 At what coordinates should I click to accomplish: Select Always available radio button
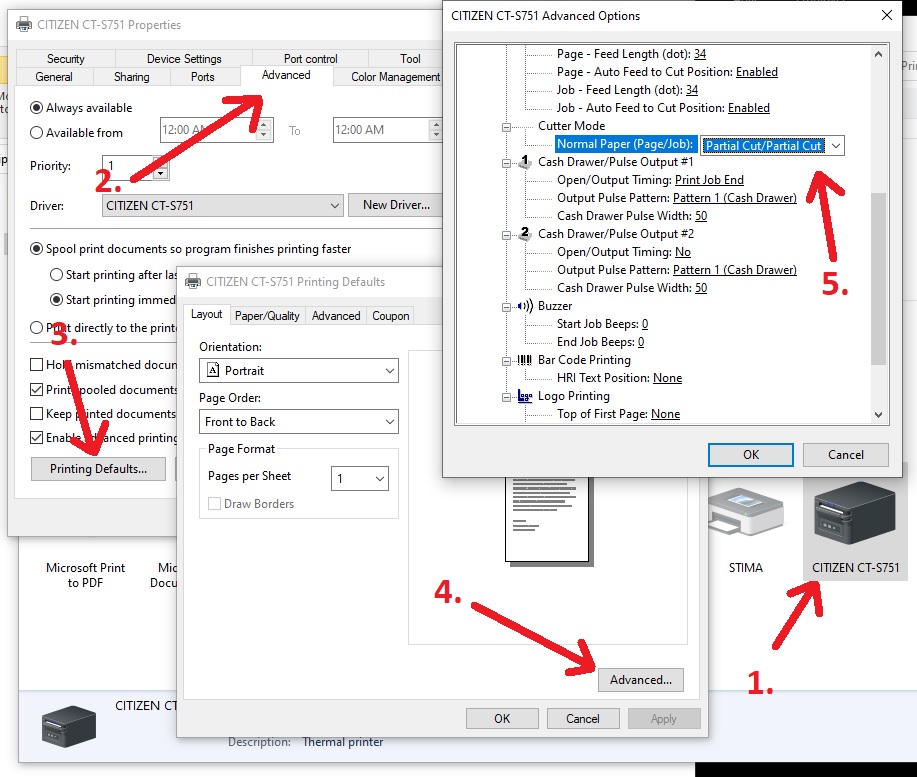click(36, 108)
